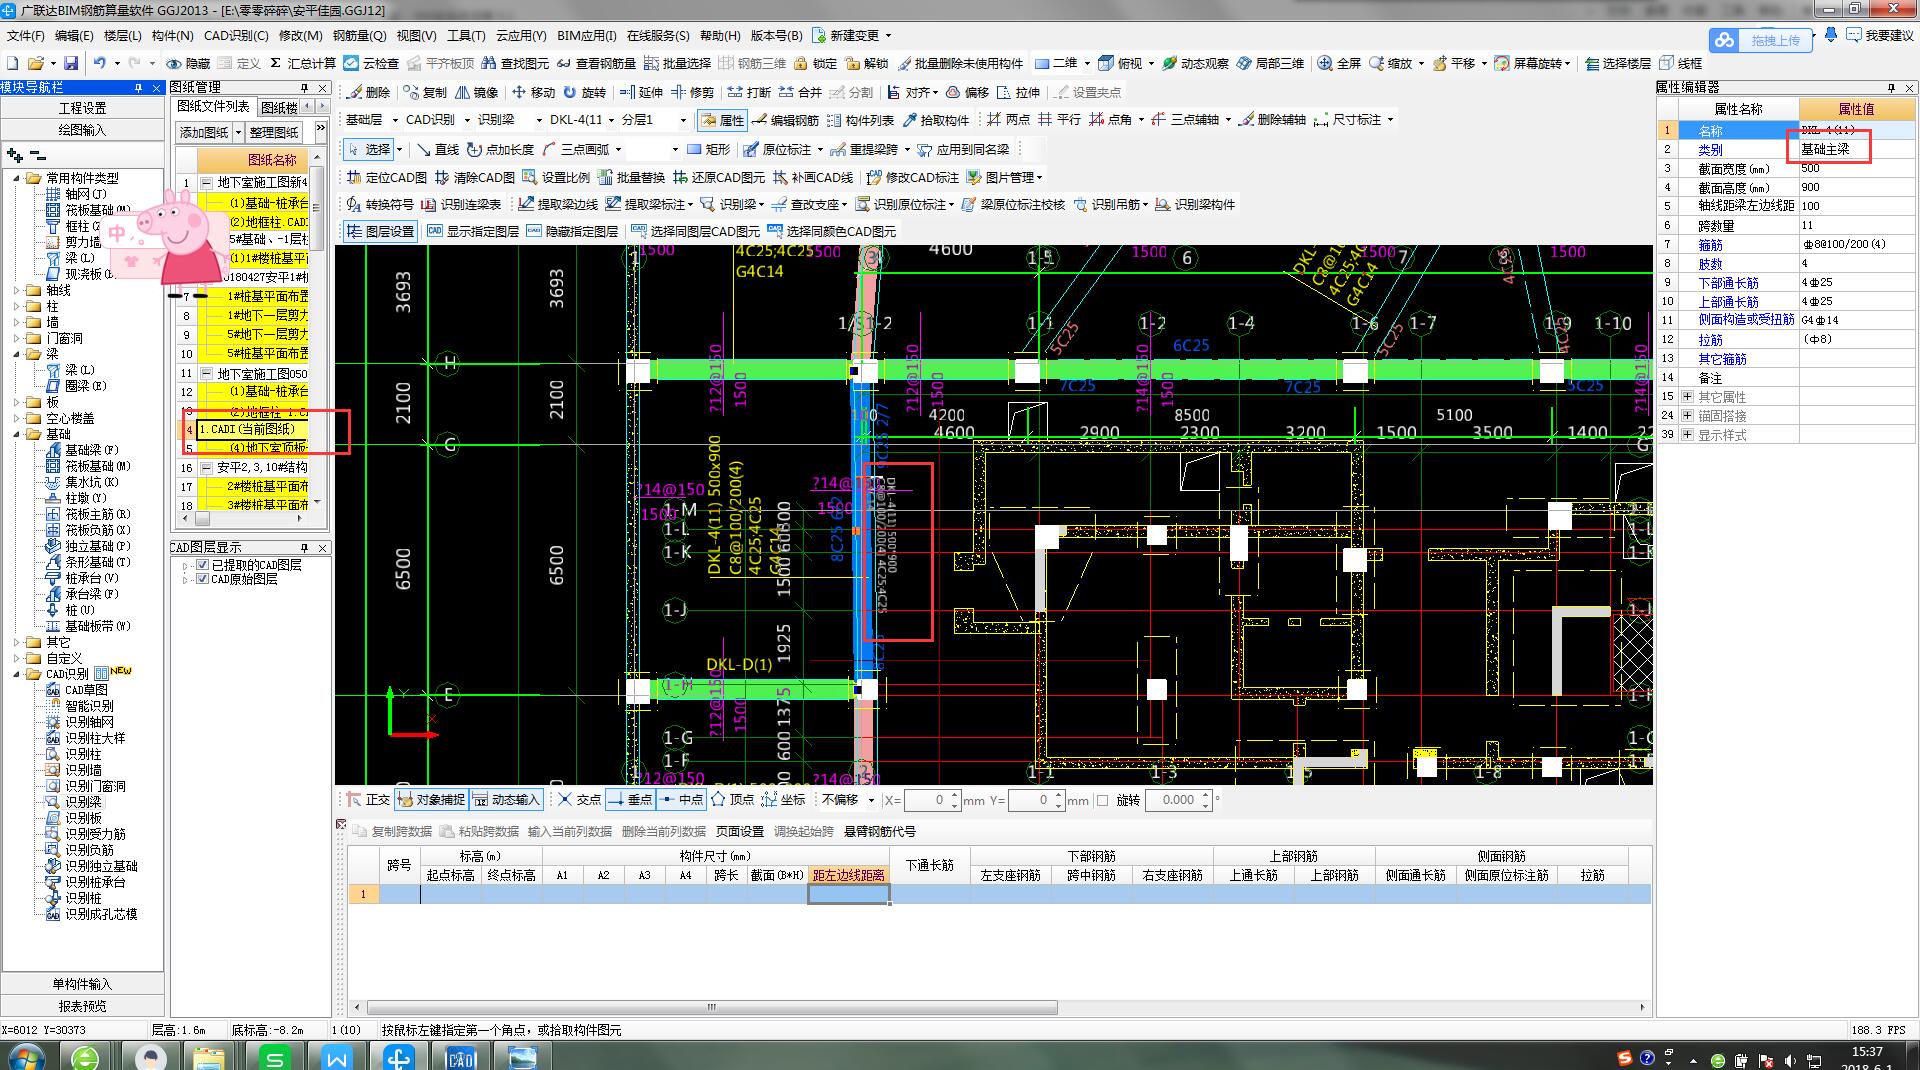Click the 我要建议 link
This screenshot has width=1920, height=1070.
pyautogui.click(x=1880, y=35)
